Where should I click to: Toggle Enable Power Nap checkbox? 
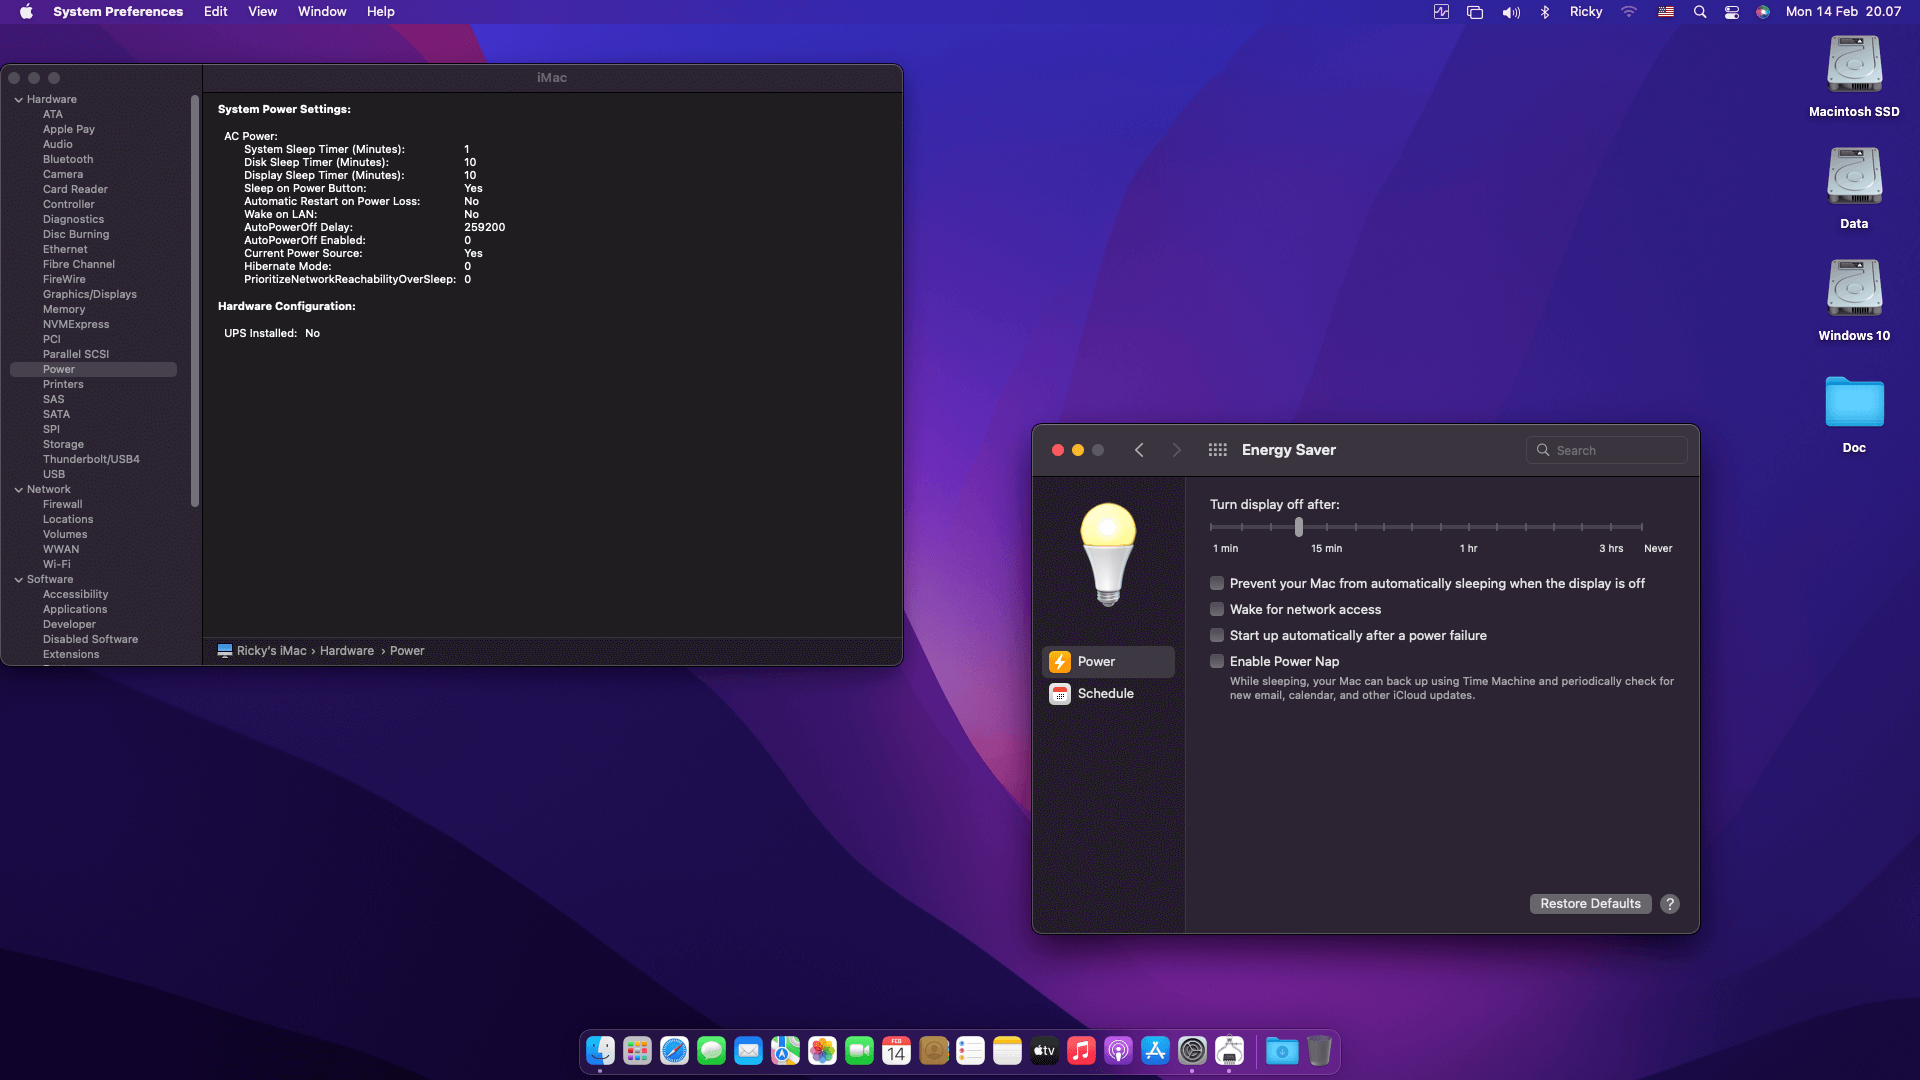tap(1217, 661)
